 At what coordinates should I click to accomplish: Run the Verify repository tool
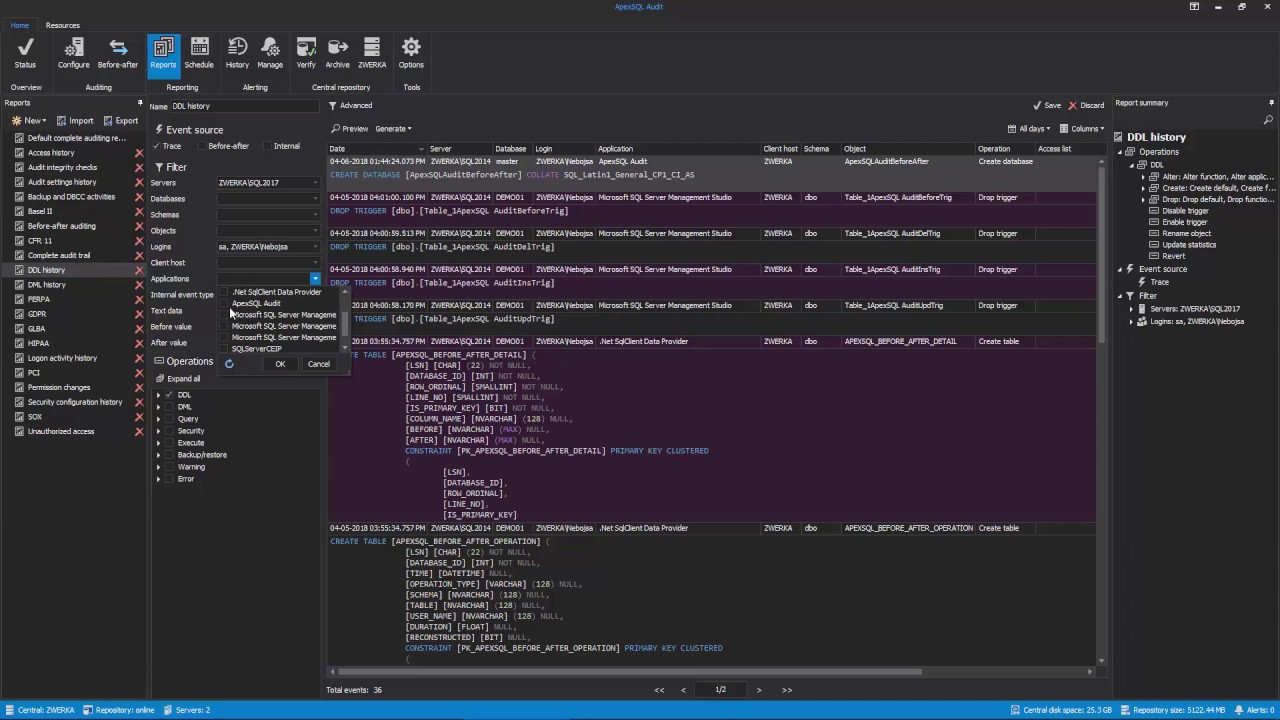tap(306, 53)
